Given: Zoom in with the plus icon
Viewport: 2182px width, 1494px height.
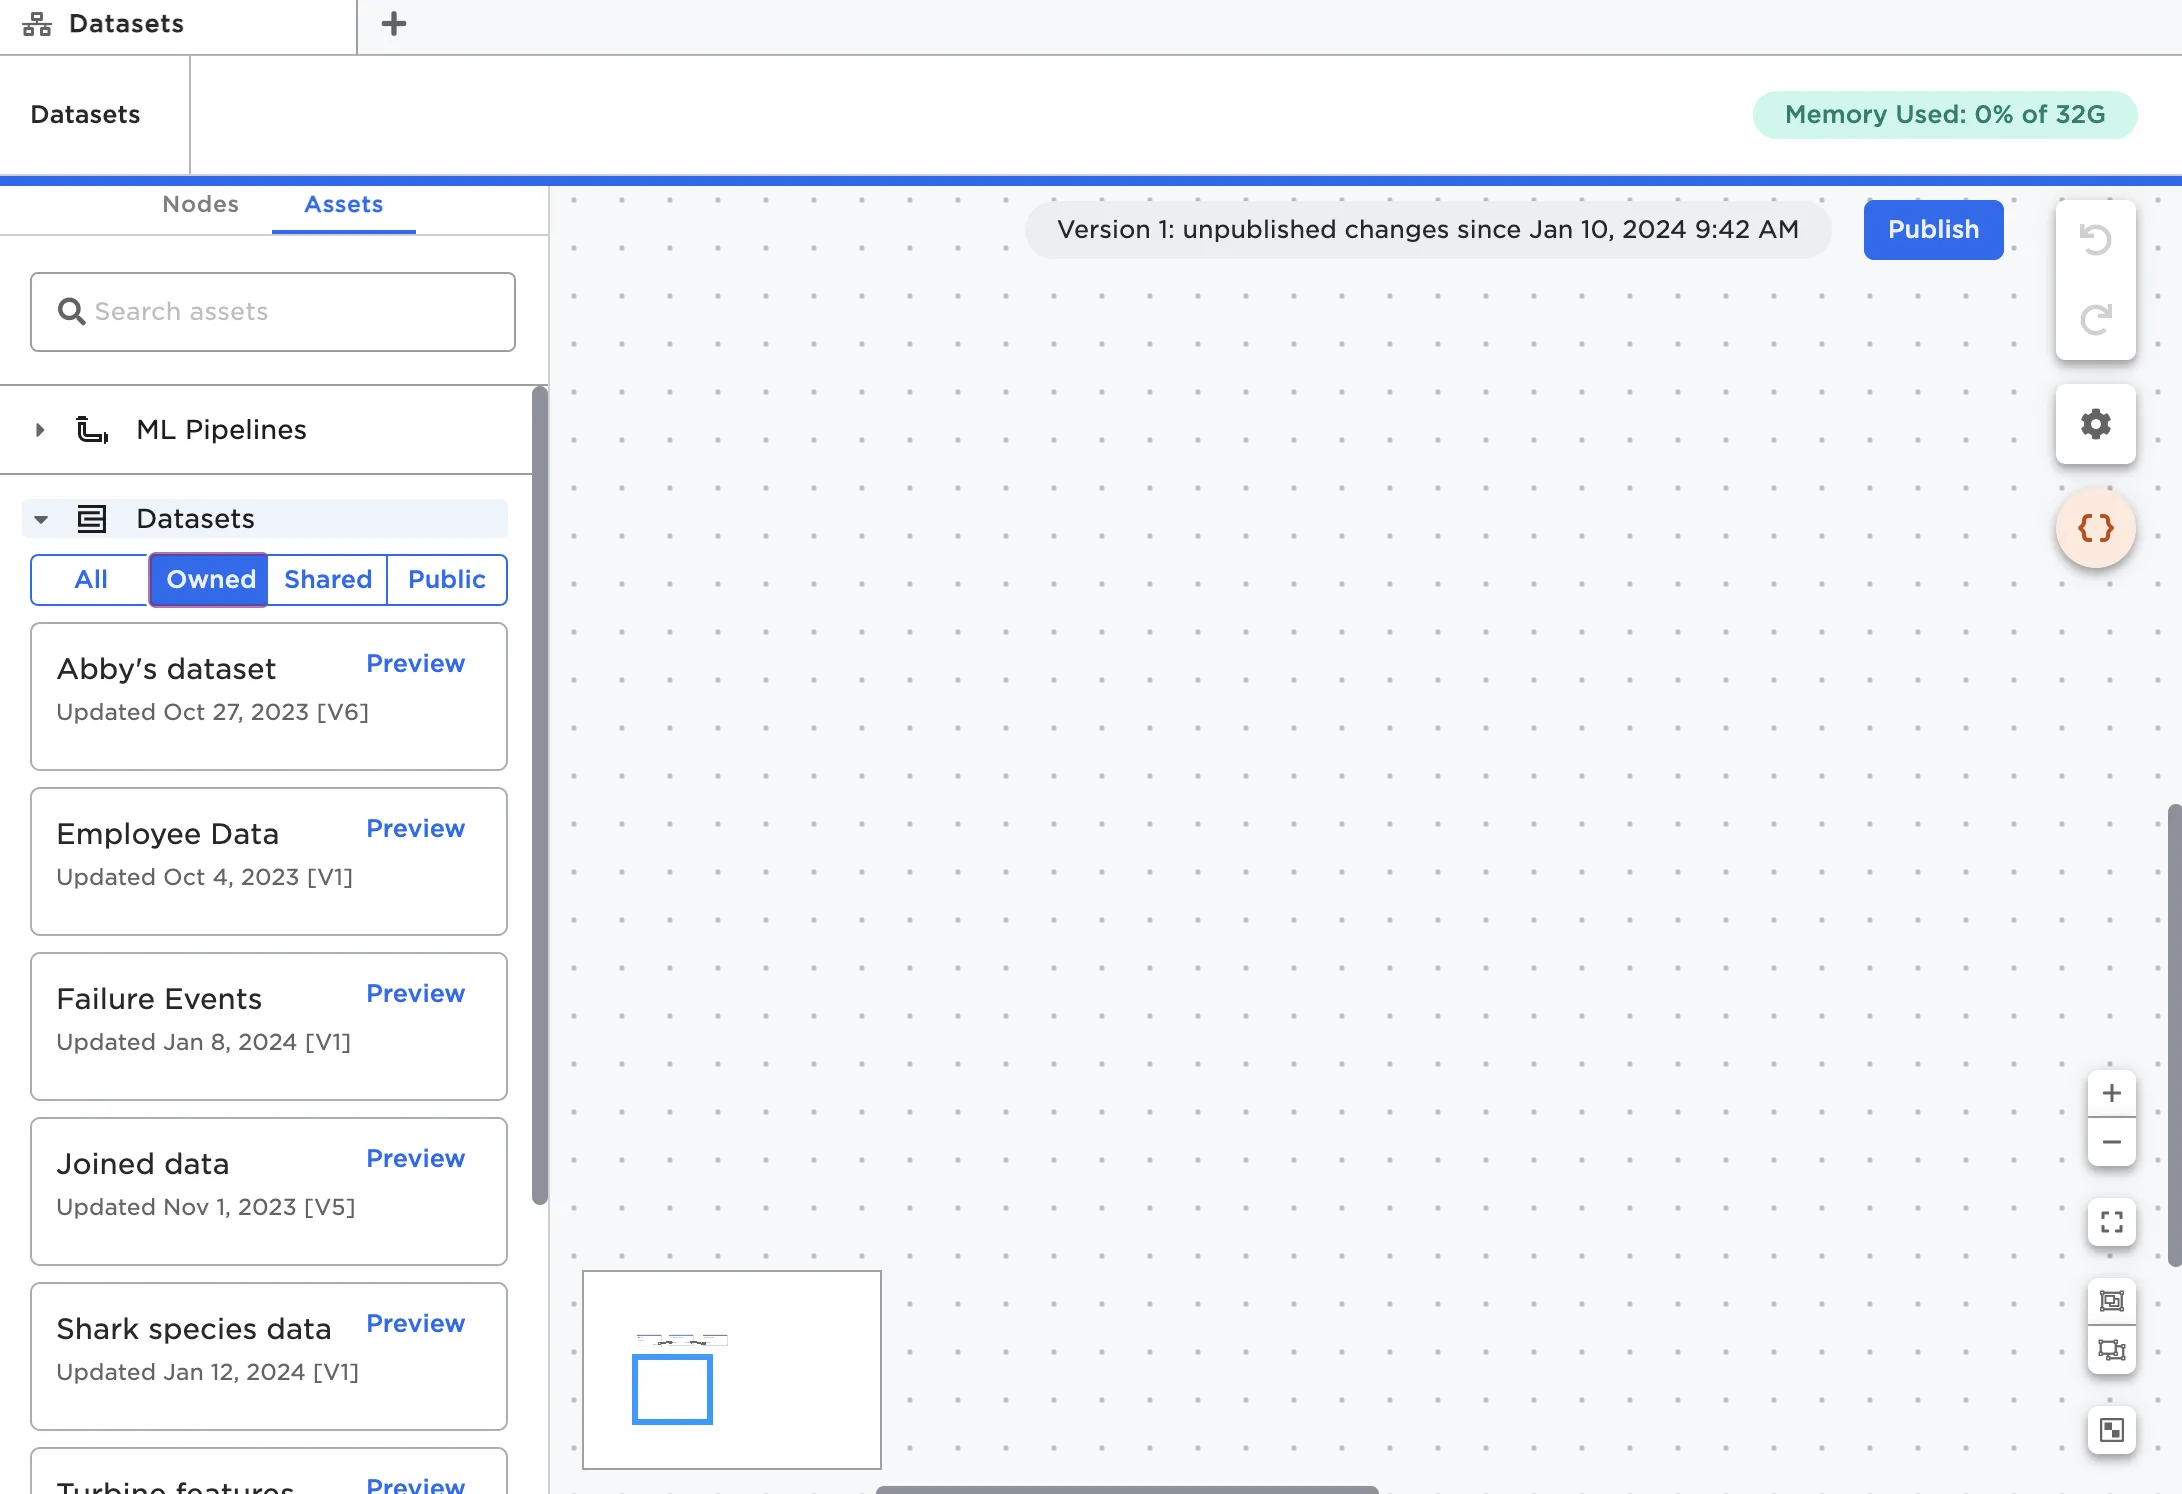Looking at the screenshot, I should [2111, 1093].
